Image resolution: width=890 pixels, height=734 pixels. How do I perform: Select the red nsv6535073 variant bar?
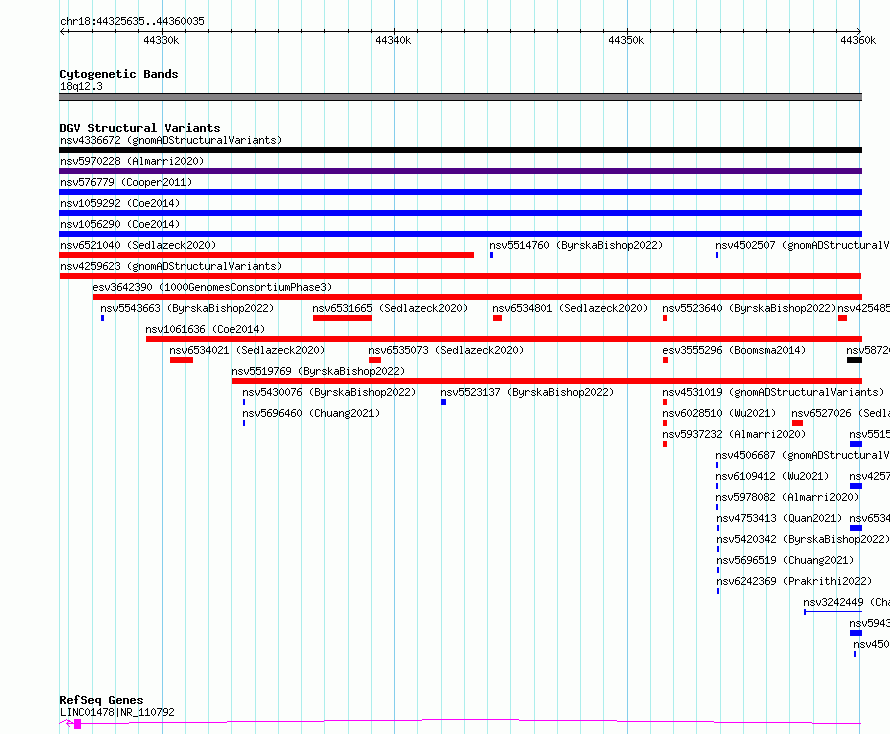(375, 360)
